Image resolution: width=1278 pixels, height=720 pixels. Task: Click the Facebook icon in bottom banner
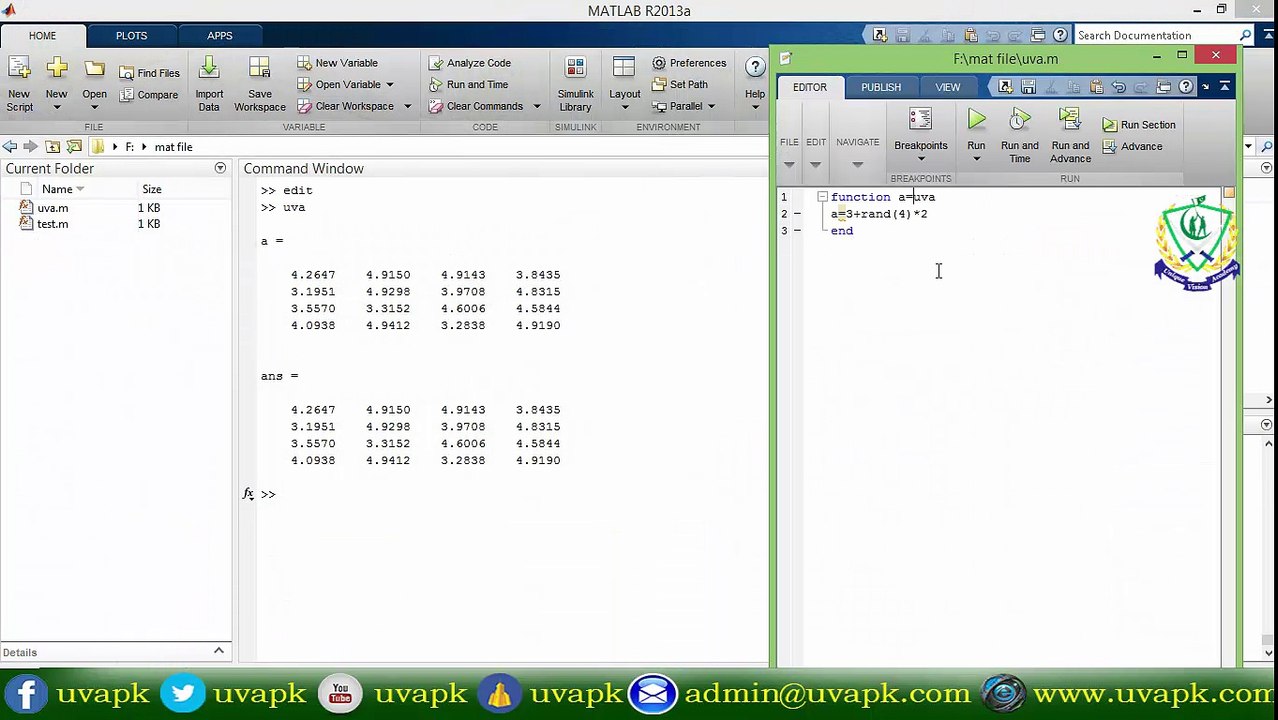pyautogui.click(x=26, y=694)
